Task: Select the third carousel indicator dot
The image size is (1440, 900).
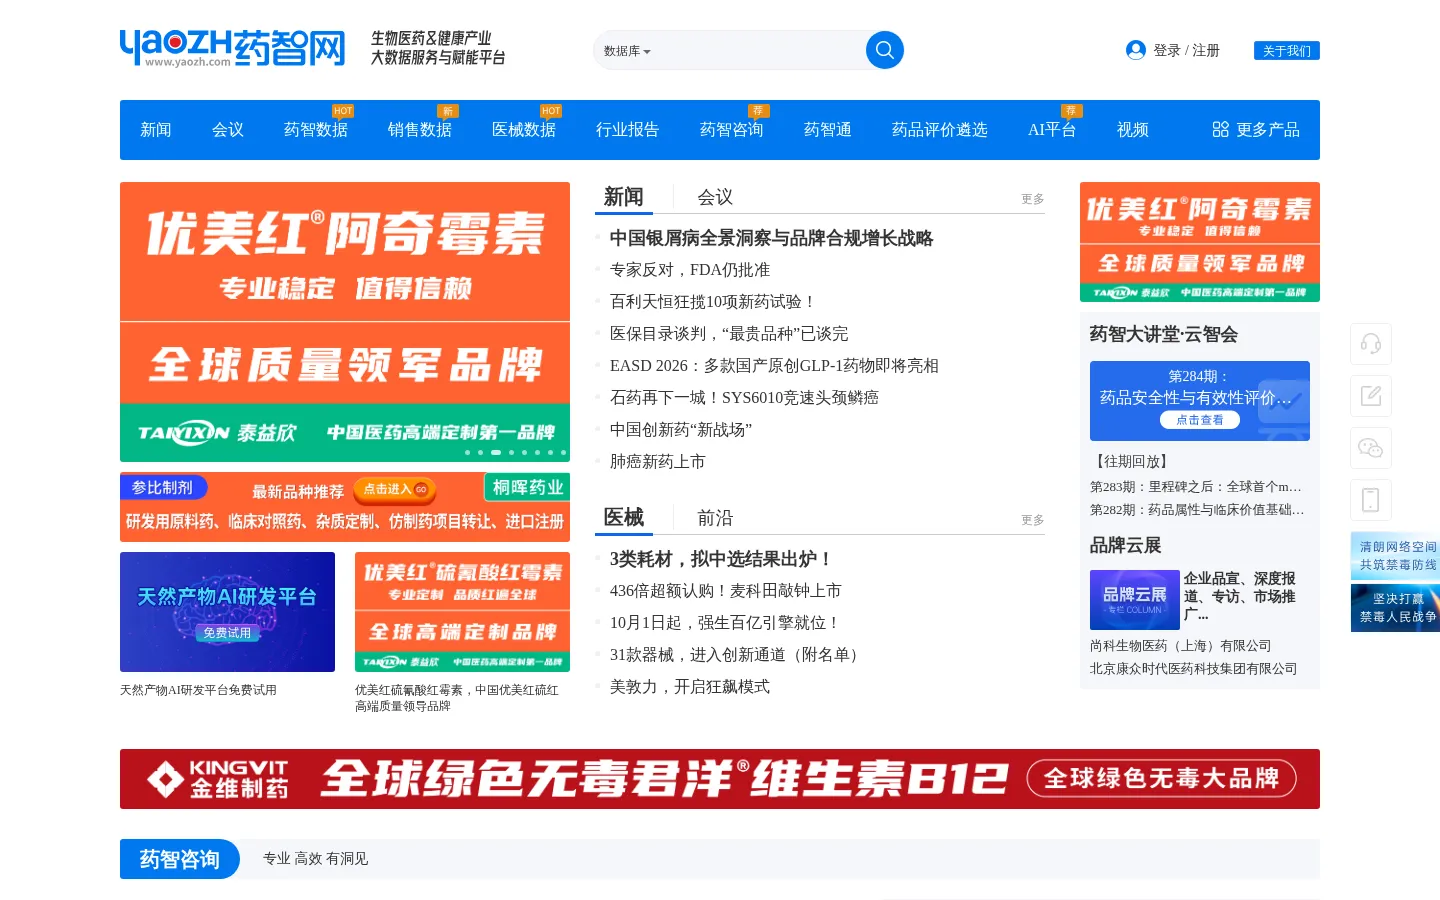Action: coord(496,453)
